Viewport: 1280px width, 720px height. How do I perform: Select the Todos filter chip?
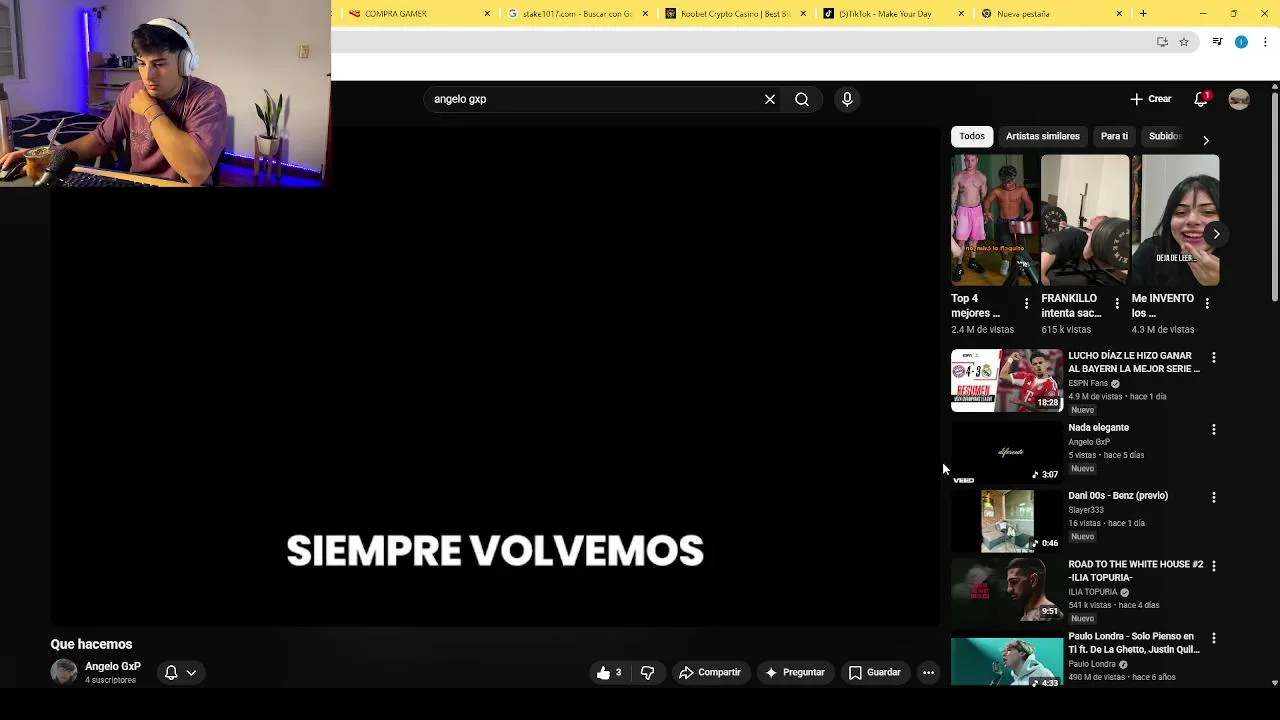point(972,136)
